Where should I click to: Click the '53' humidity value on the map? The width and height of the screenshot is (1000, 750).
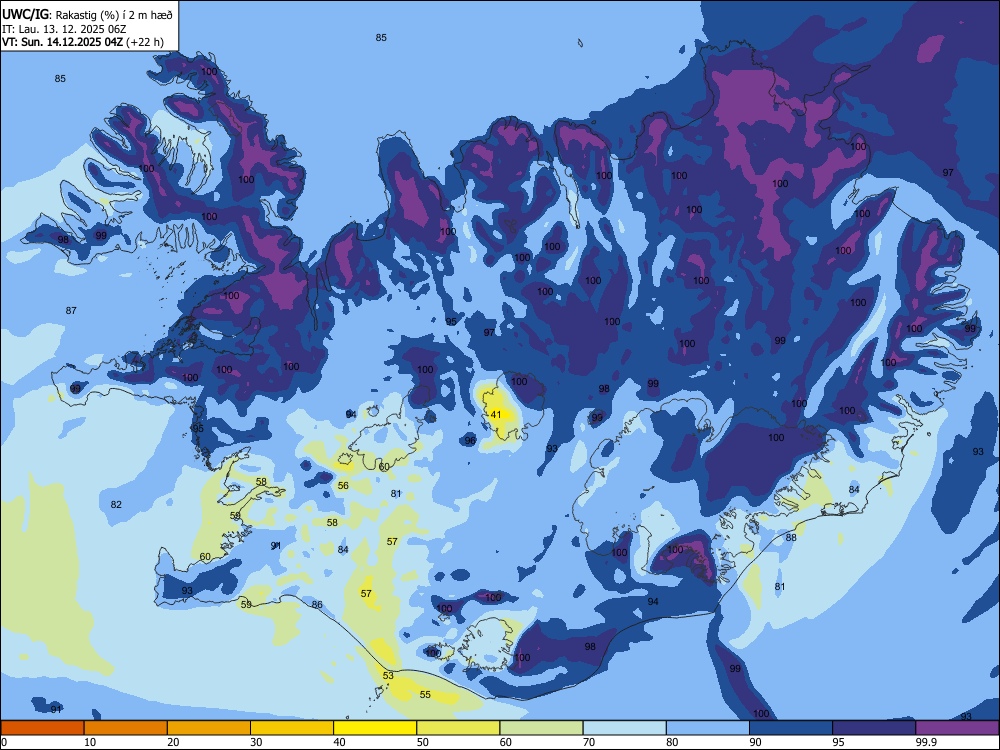[x=388, y=675]
